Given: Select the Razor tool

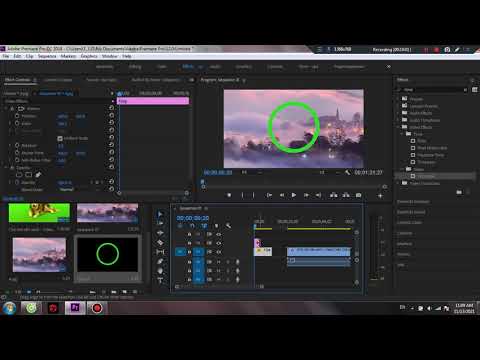Looking at the screenshot, I should (160, 242).
